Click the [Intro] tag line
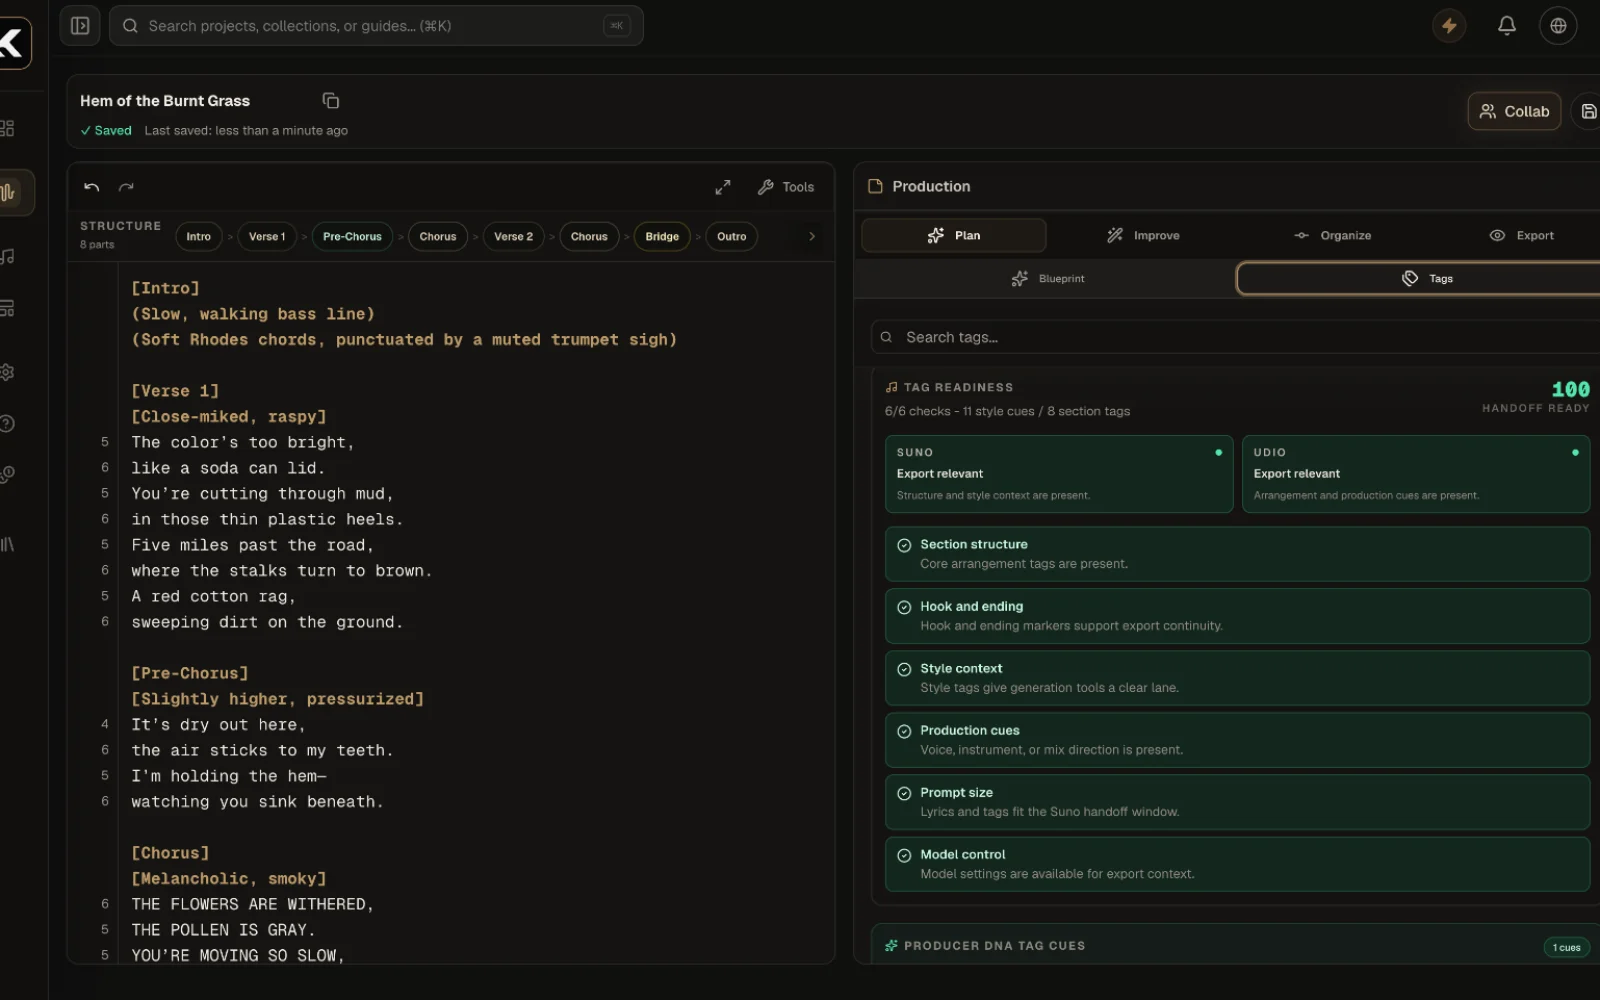 pos(165,288)
